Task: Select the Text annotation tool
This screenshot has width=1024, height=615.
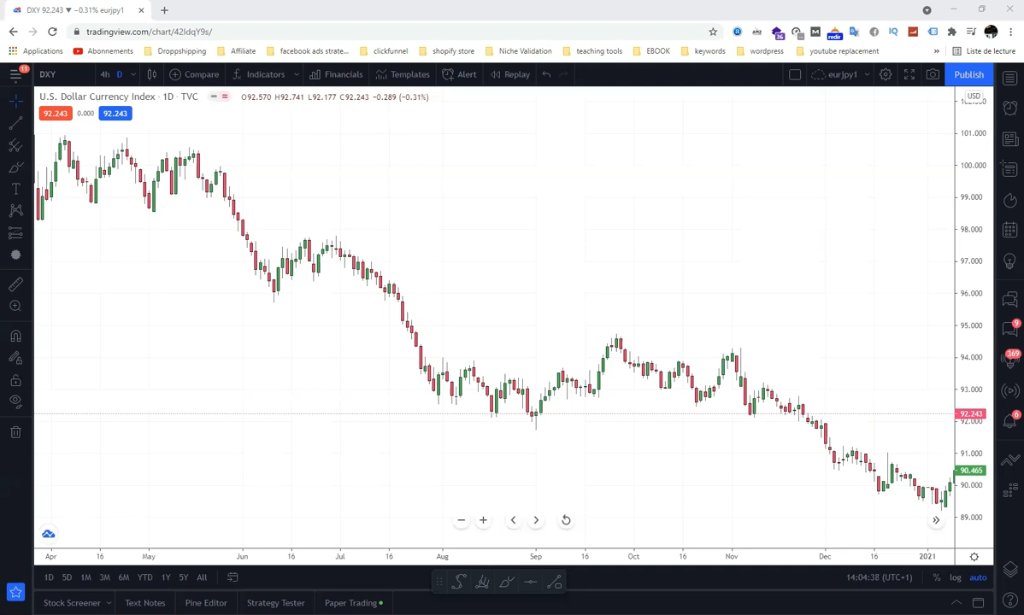Action: [x=16, y=189]
